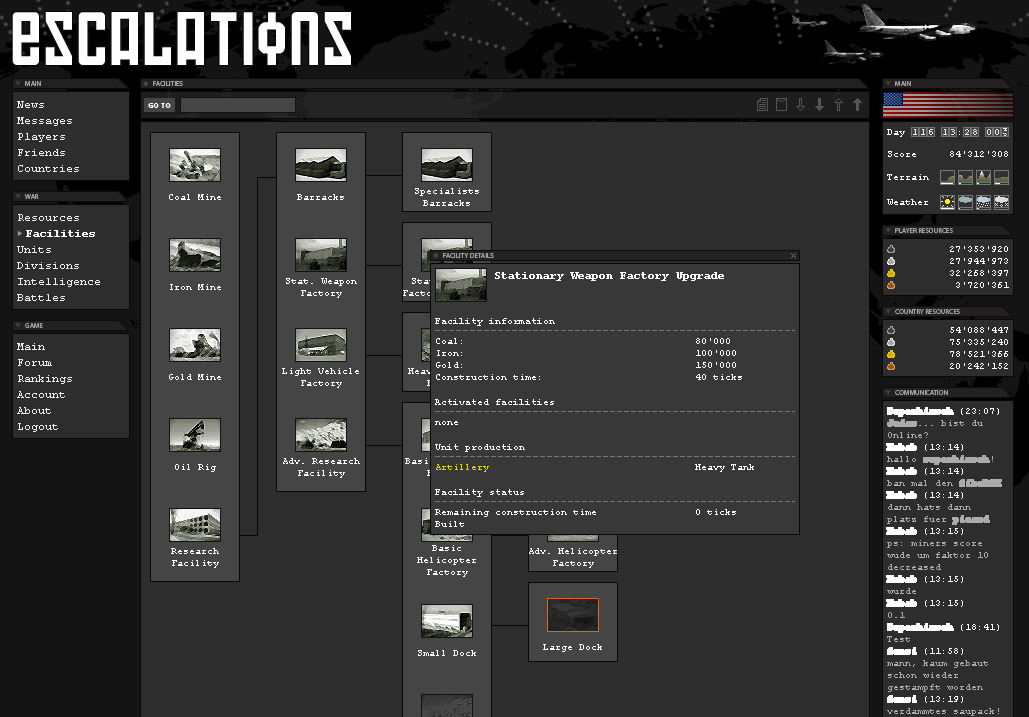This screenshot has height=717, width=1029.
Task: Click the Go To text input field
Action: pyautogui.click(x=238, y=105)
